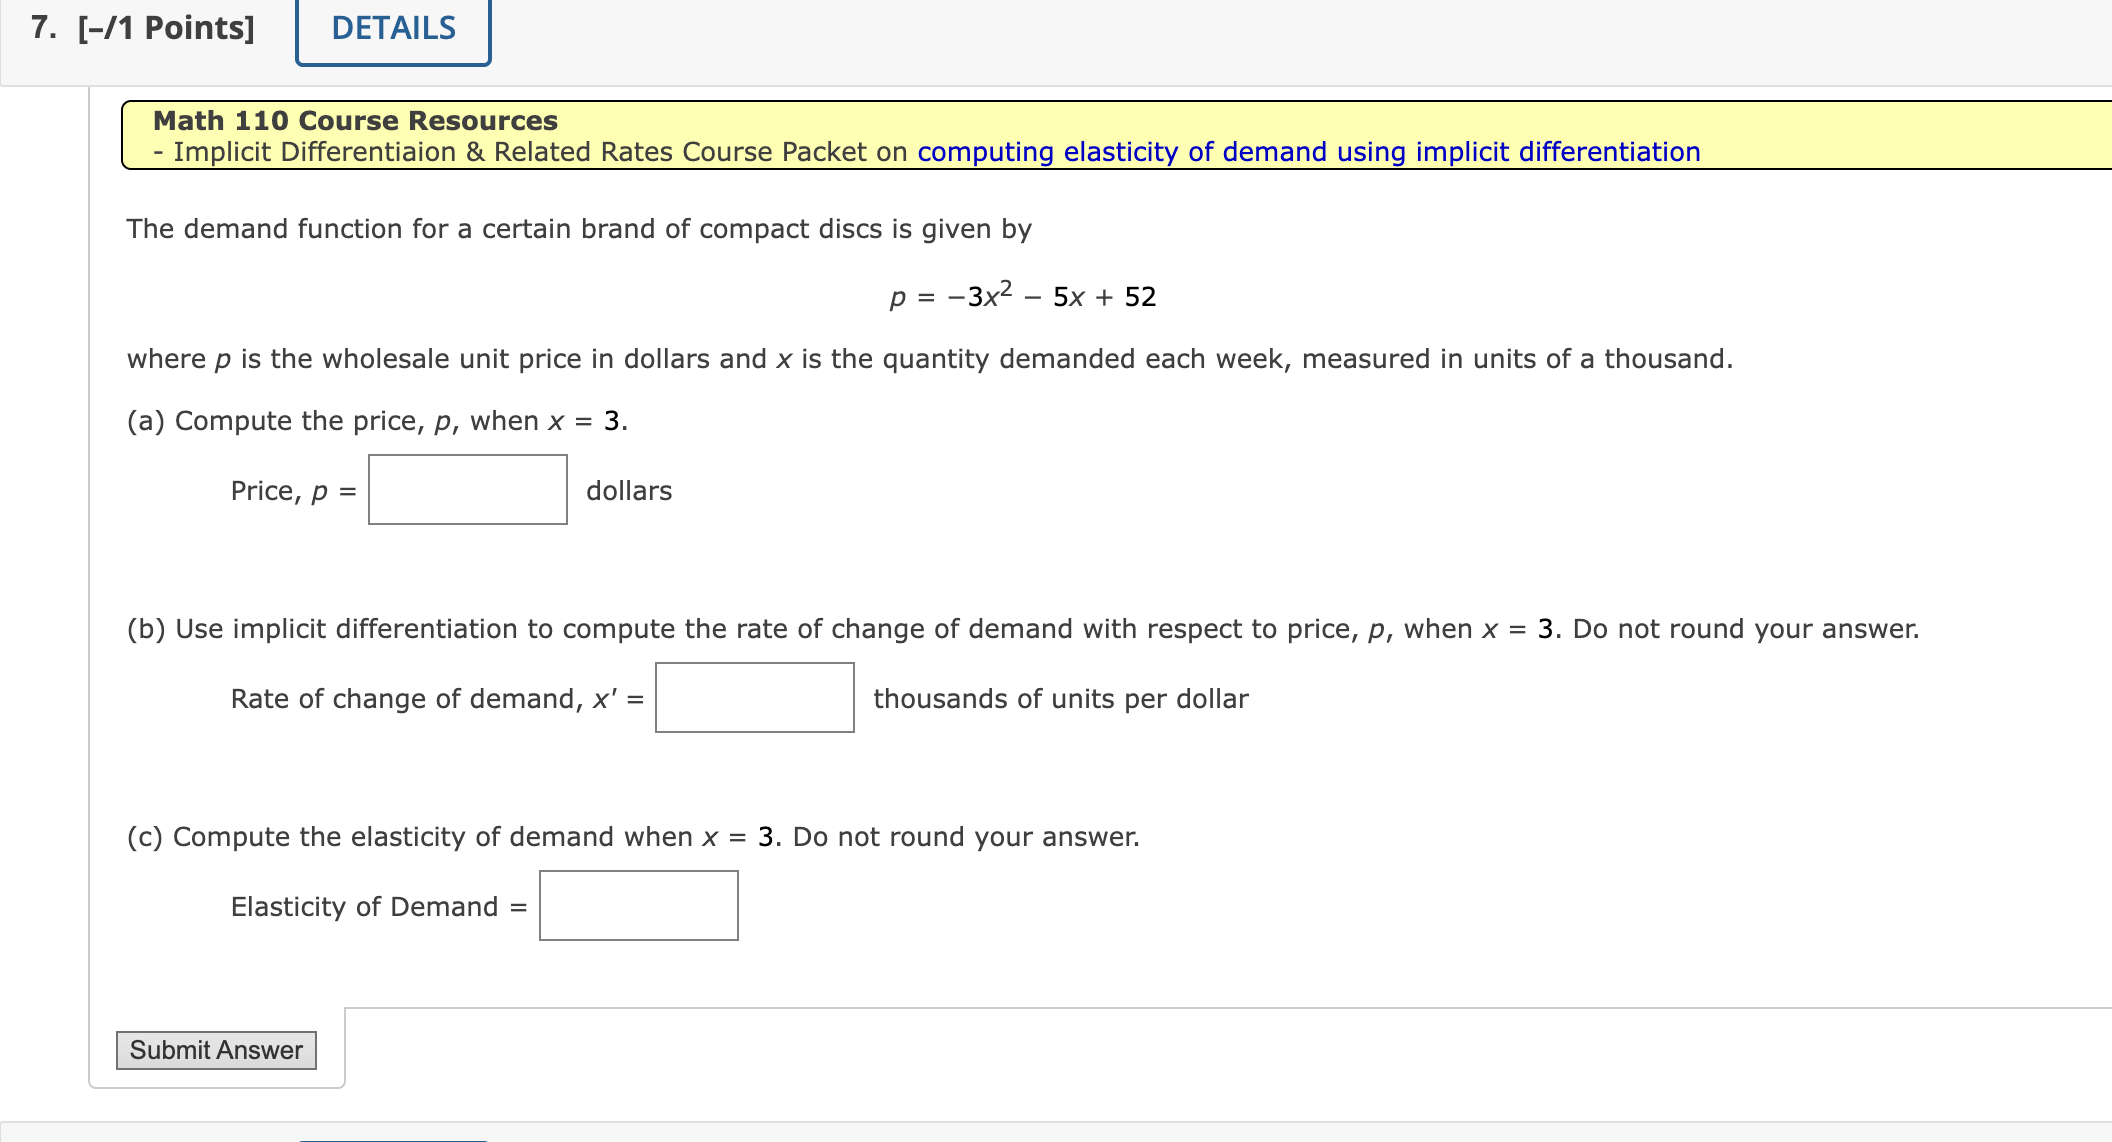The image size is (2112, 1142).
Task: Activate the price answer input for part (a)
Action: pyautogui.click(x=466, y=490)
